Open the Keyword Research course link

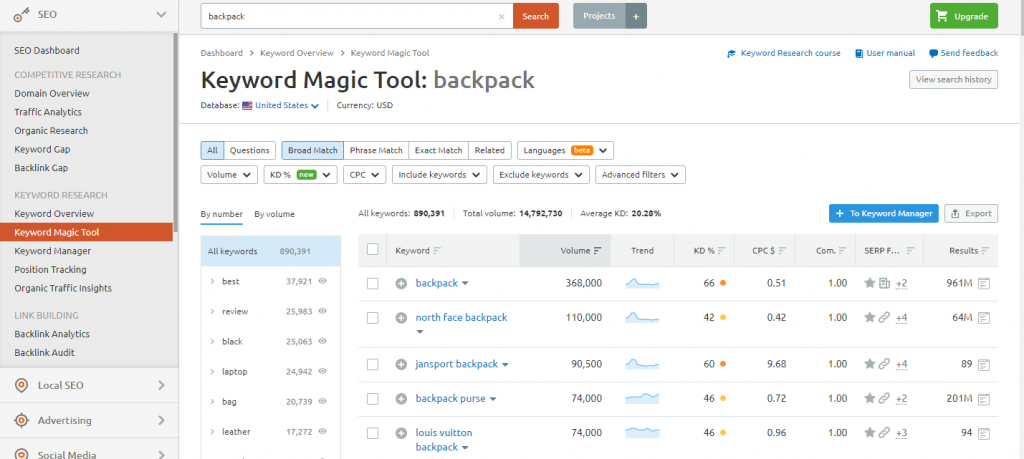pos(784,53)
